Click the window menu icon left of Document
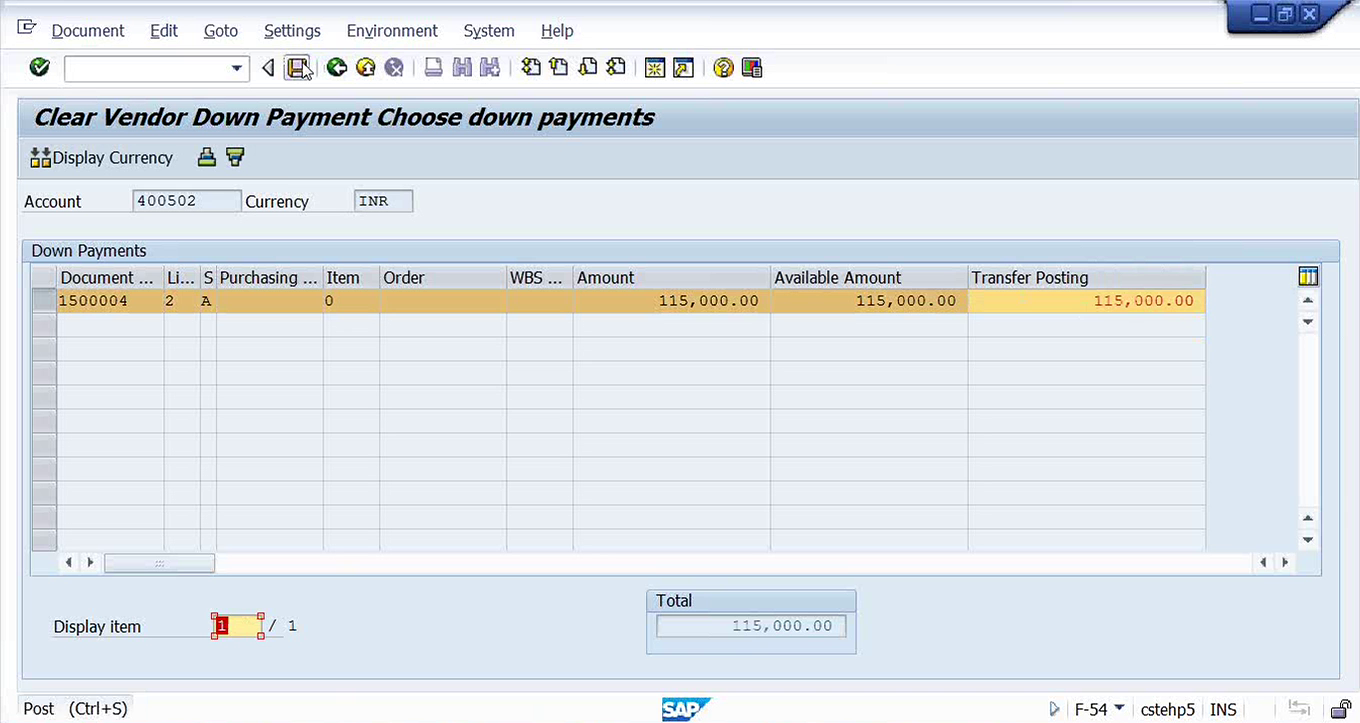1360x723 pixels. tap(27, 28)
